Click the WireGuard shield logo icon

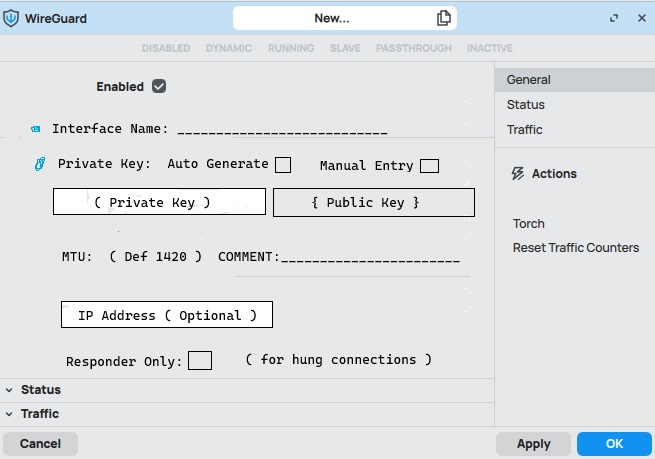[x=11, y=18]
